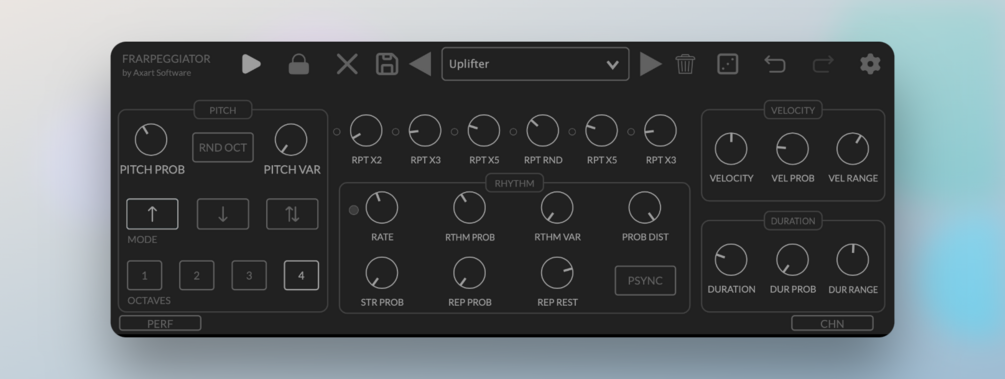Select the up arrow arpeggio mode
The height and width of the screenshot is (379, 1005).
coord(153,214)
